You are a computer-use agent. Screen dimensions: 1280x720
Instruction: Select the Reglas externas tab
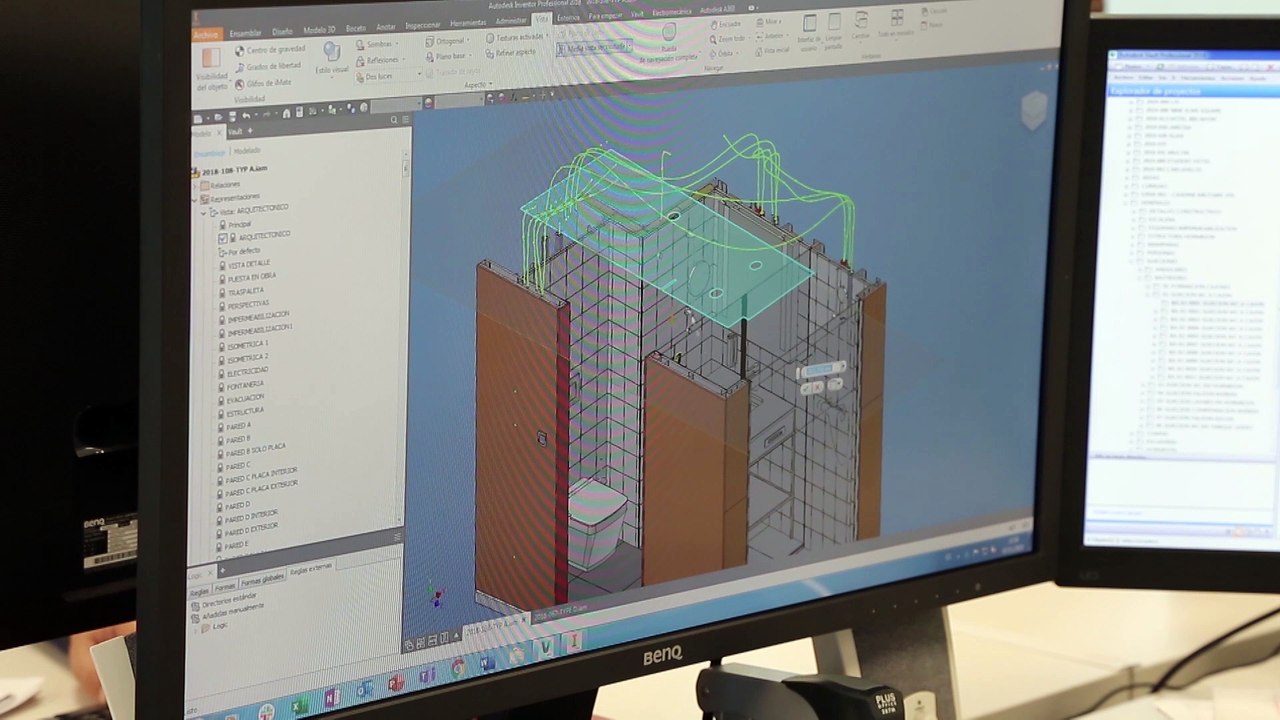[x=311, y=570]
